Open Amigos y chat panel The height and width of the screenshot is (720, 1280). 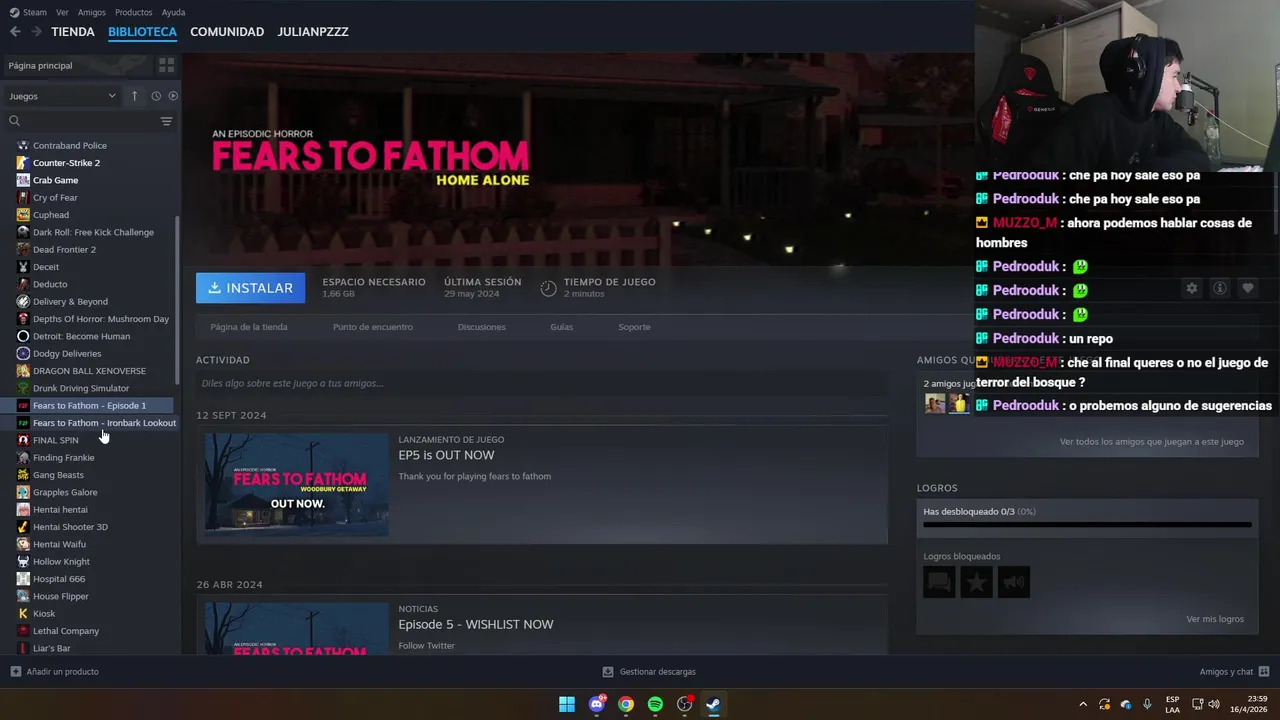(1234, 672)
